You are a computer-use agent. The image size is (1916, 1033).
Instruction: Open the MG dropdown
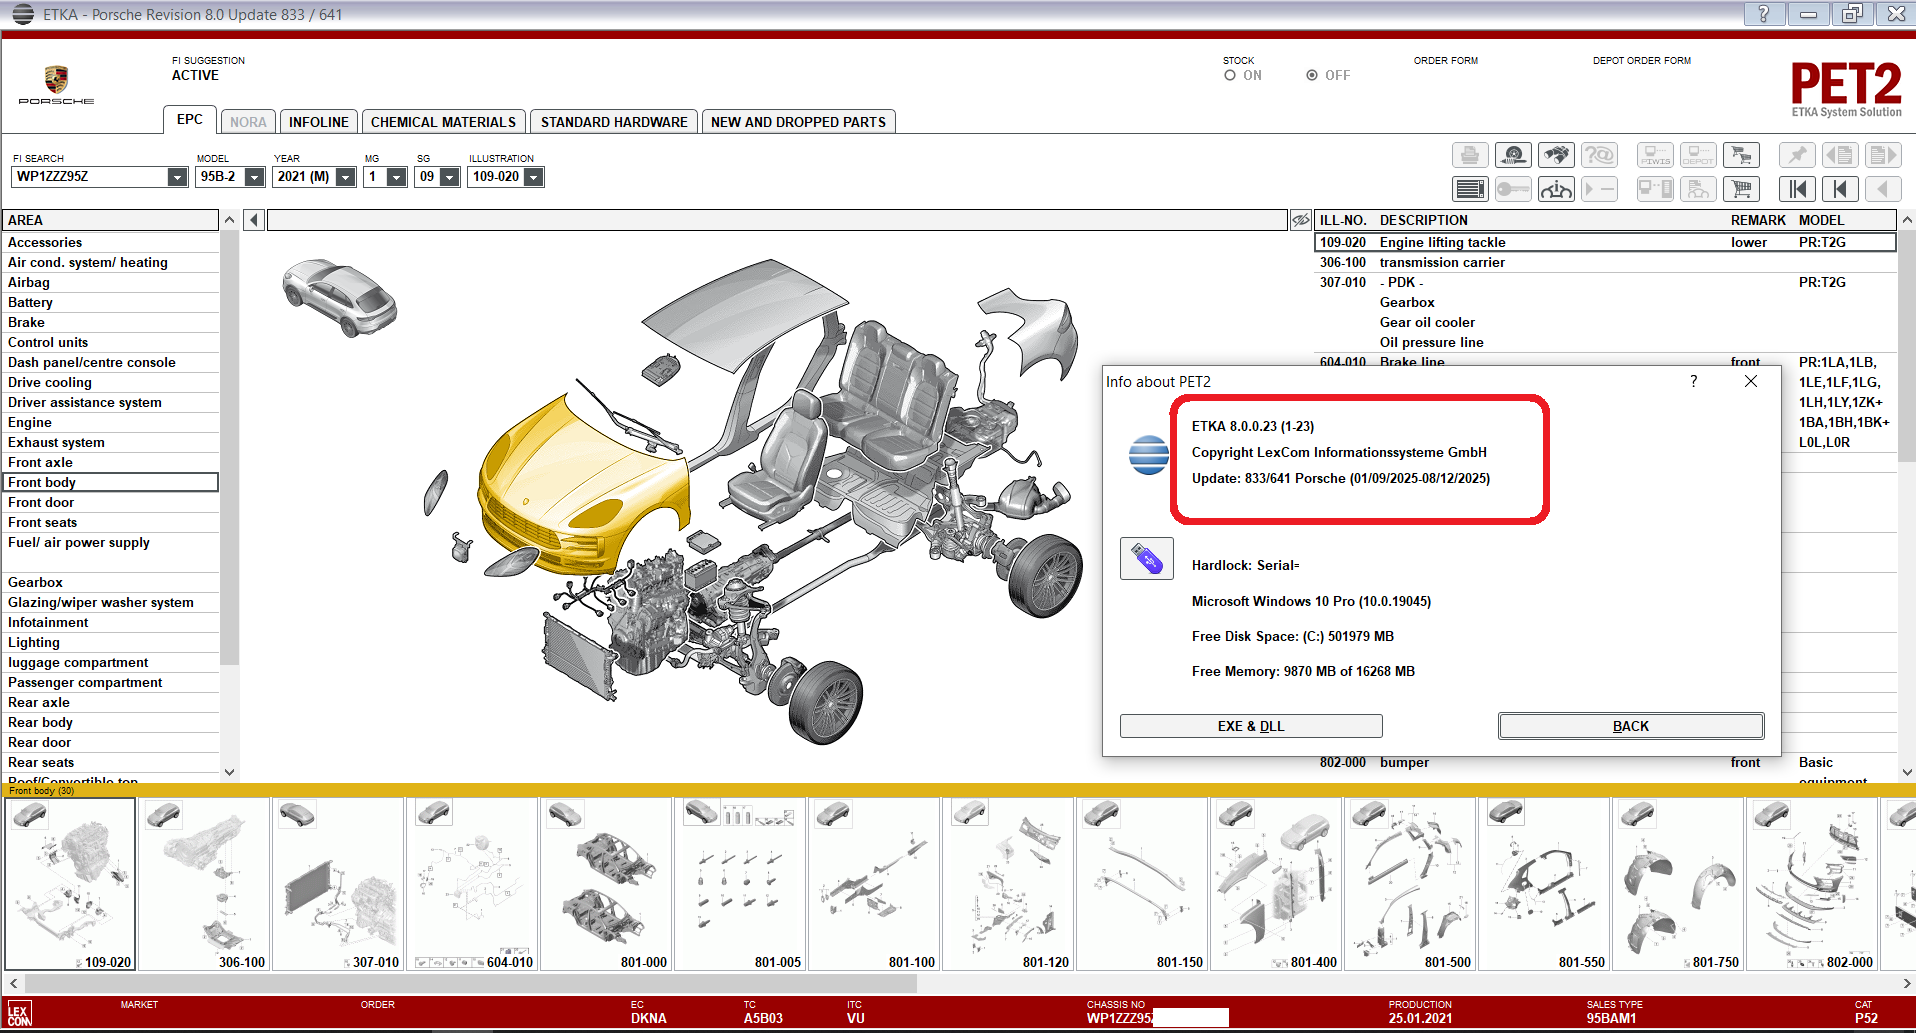(397, 177)
